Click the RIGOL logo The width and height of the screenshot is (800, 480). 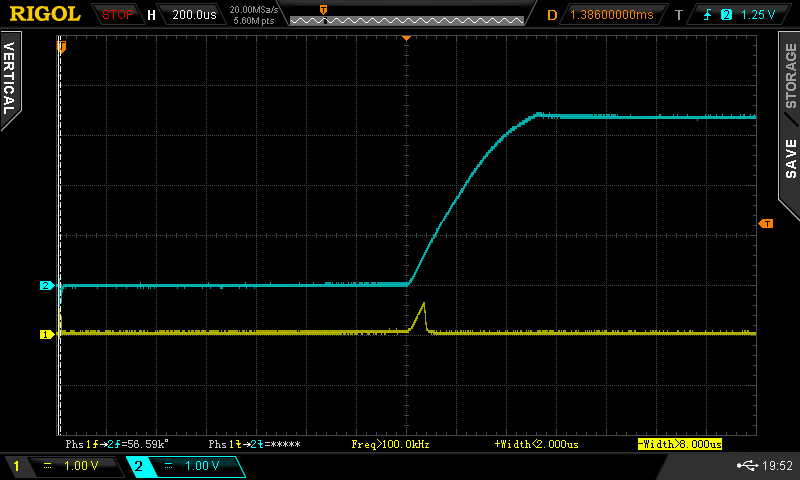click(45, 14)
